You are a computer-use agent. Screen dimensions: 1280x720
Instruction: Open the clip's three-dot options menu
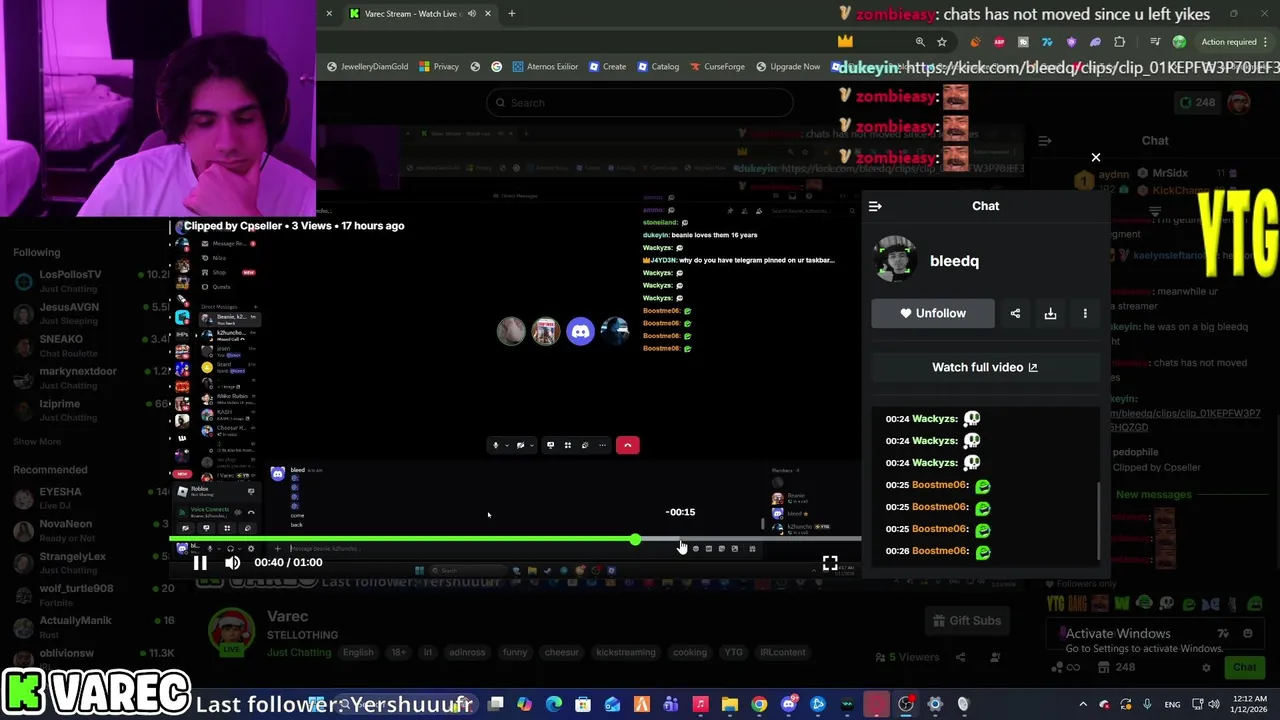tap(1085, 313)
